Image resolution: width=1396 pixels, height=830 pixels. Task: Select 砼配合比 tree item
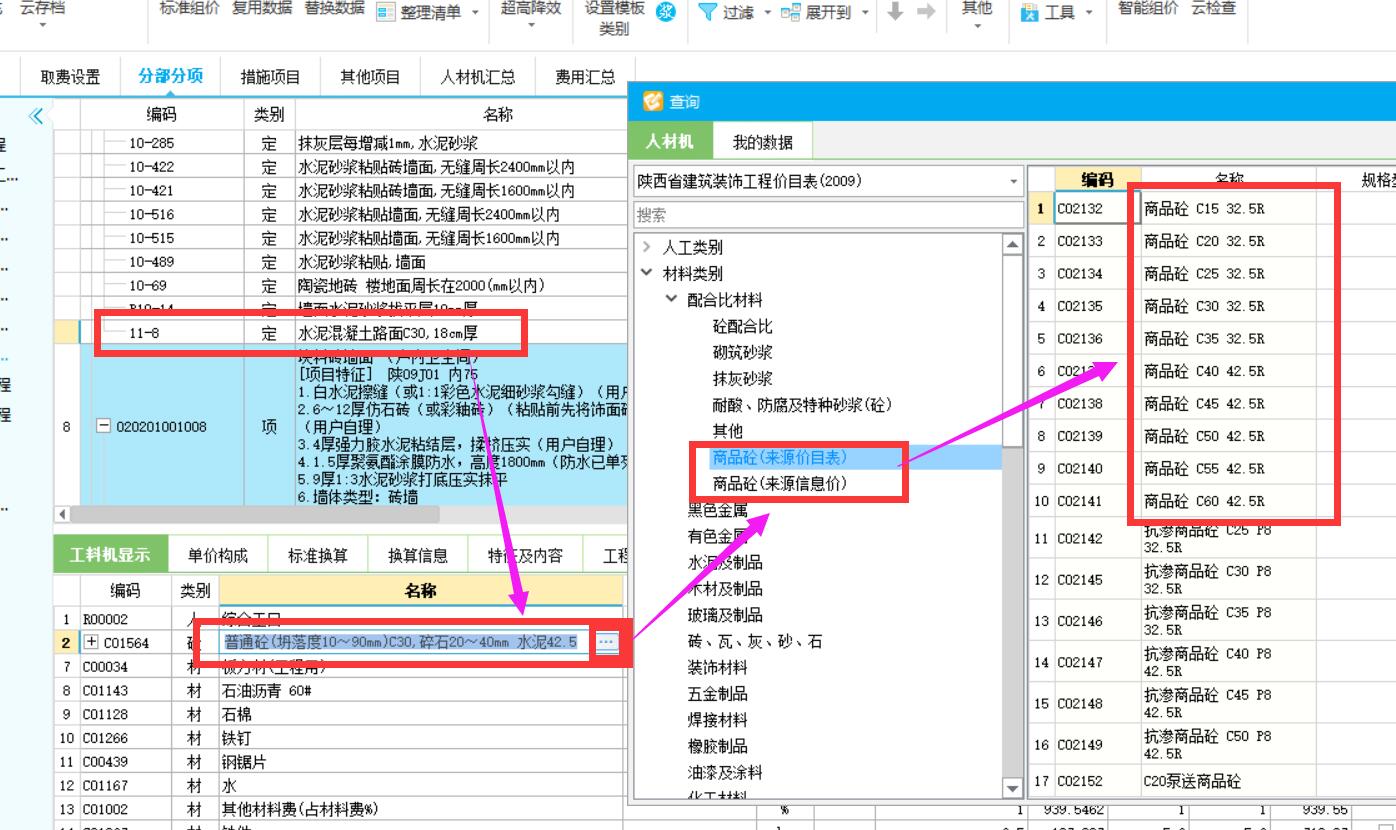[x=742, y=326]
